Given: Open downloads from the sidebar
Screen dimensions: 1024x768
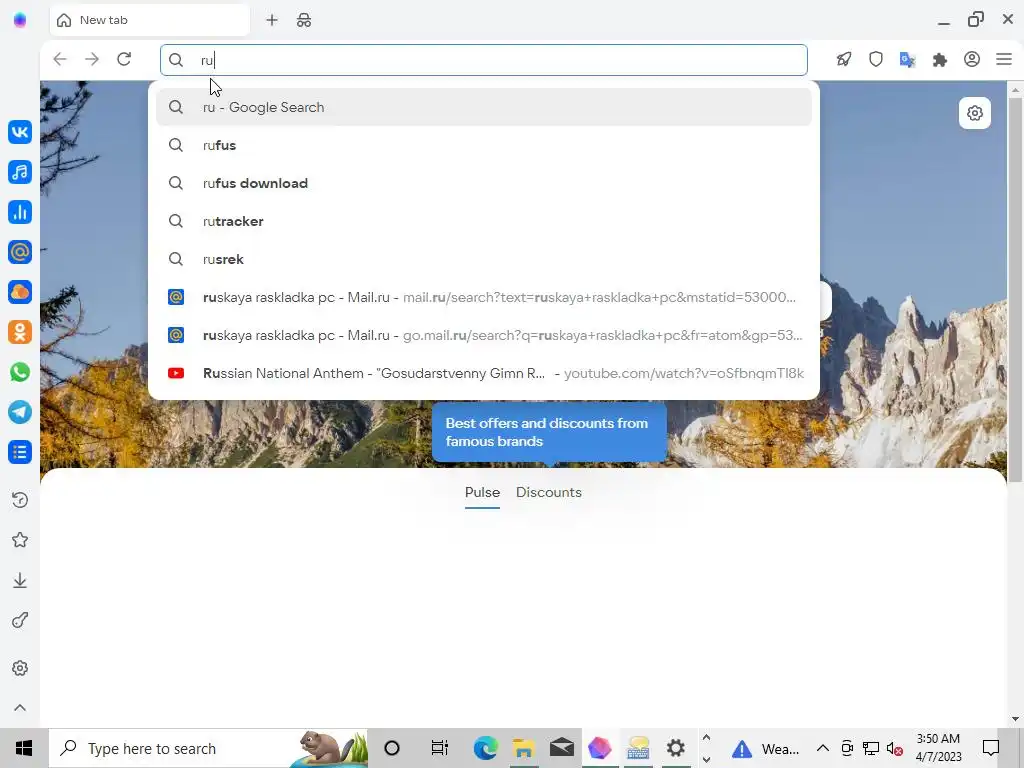Looking at the screenshot, I should pyautogui.click(x=20, y=581).
